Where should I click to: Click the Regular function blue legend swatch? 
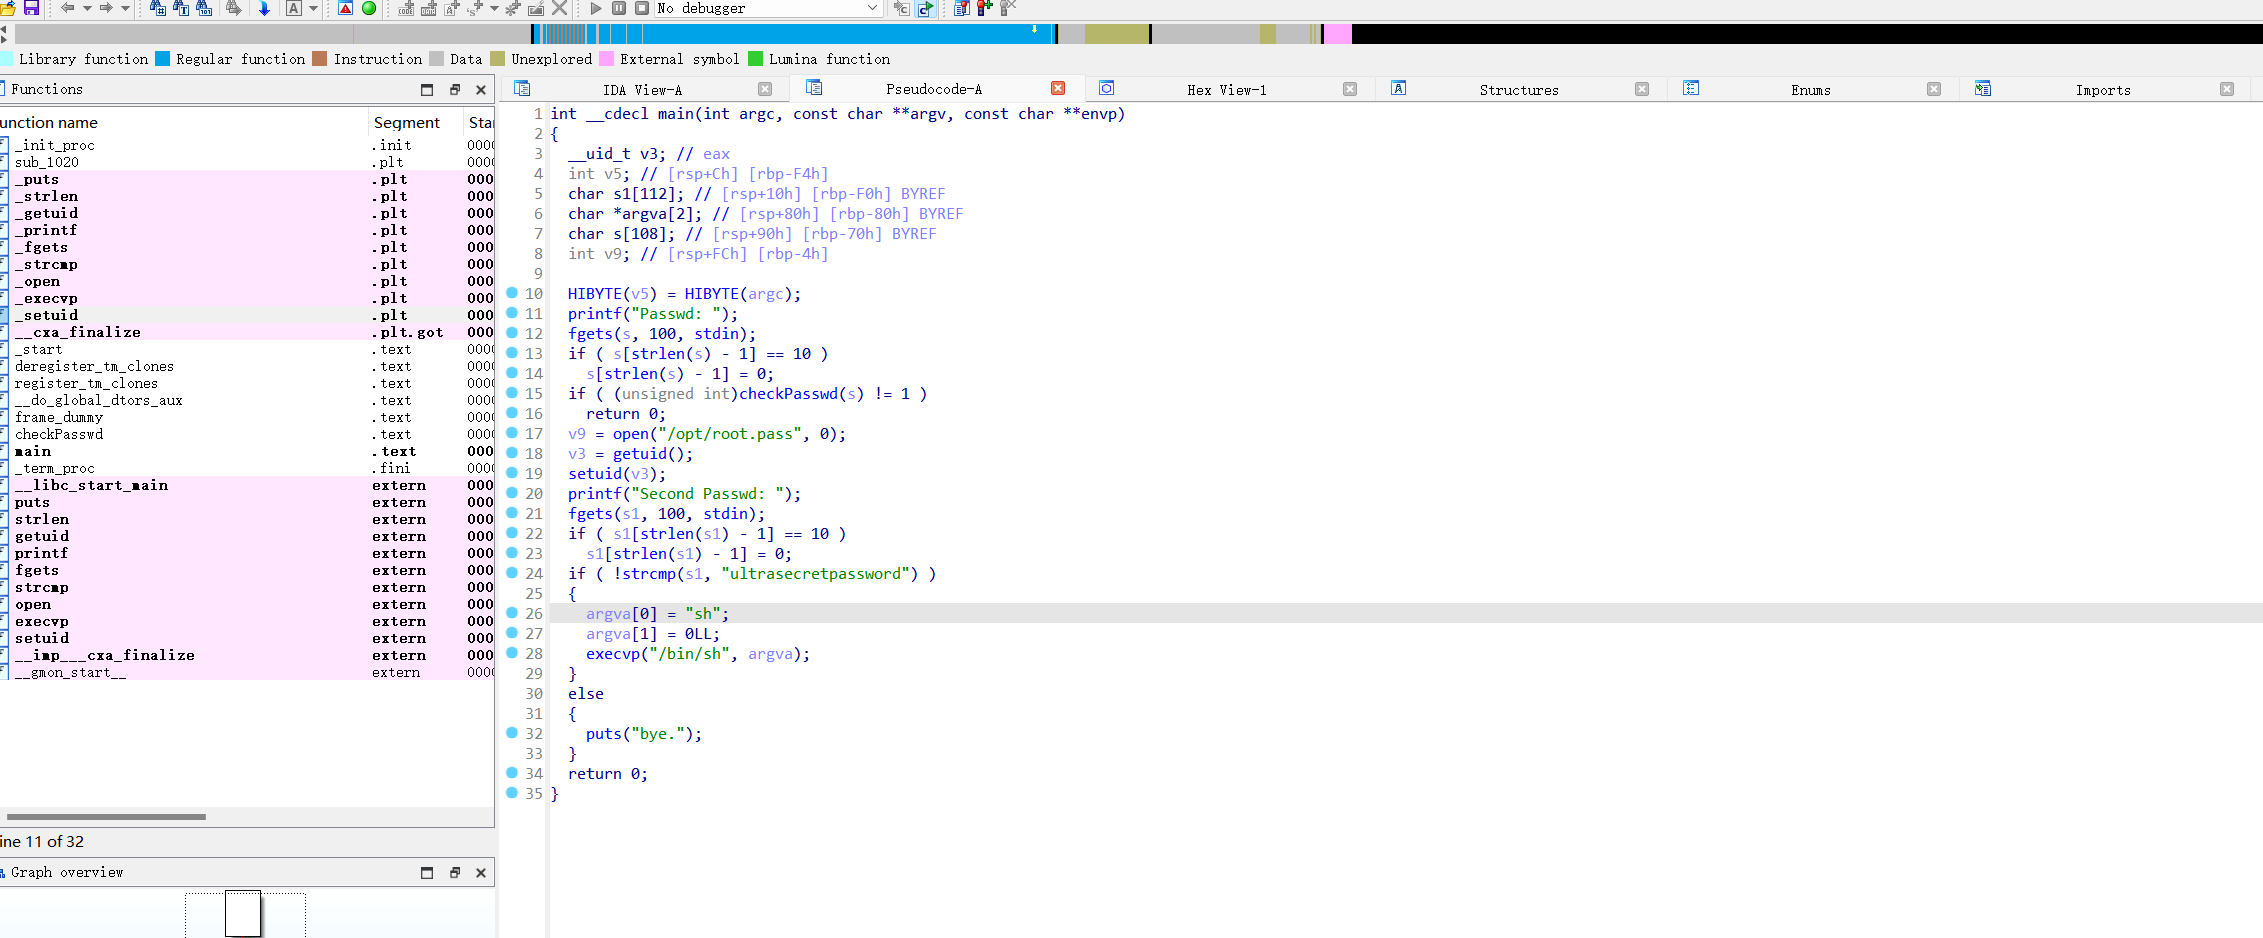tap(163, 59)
